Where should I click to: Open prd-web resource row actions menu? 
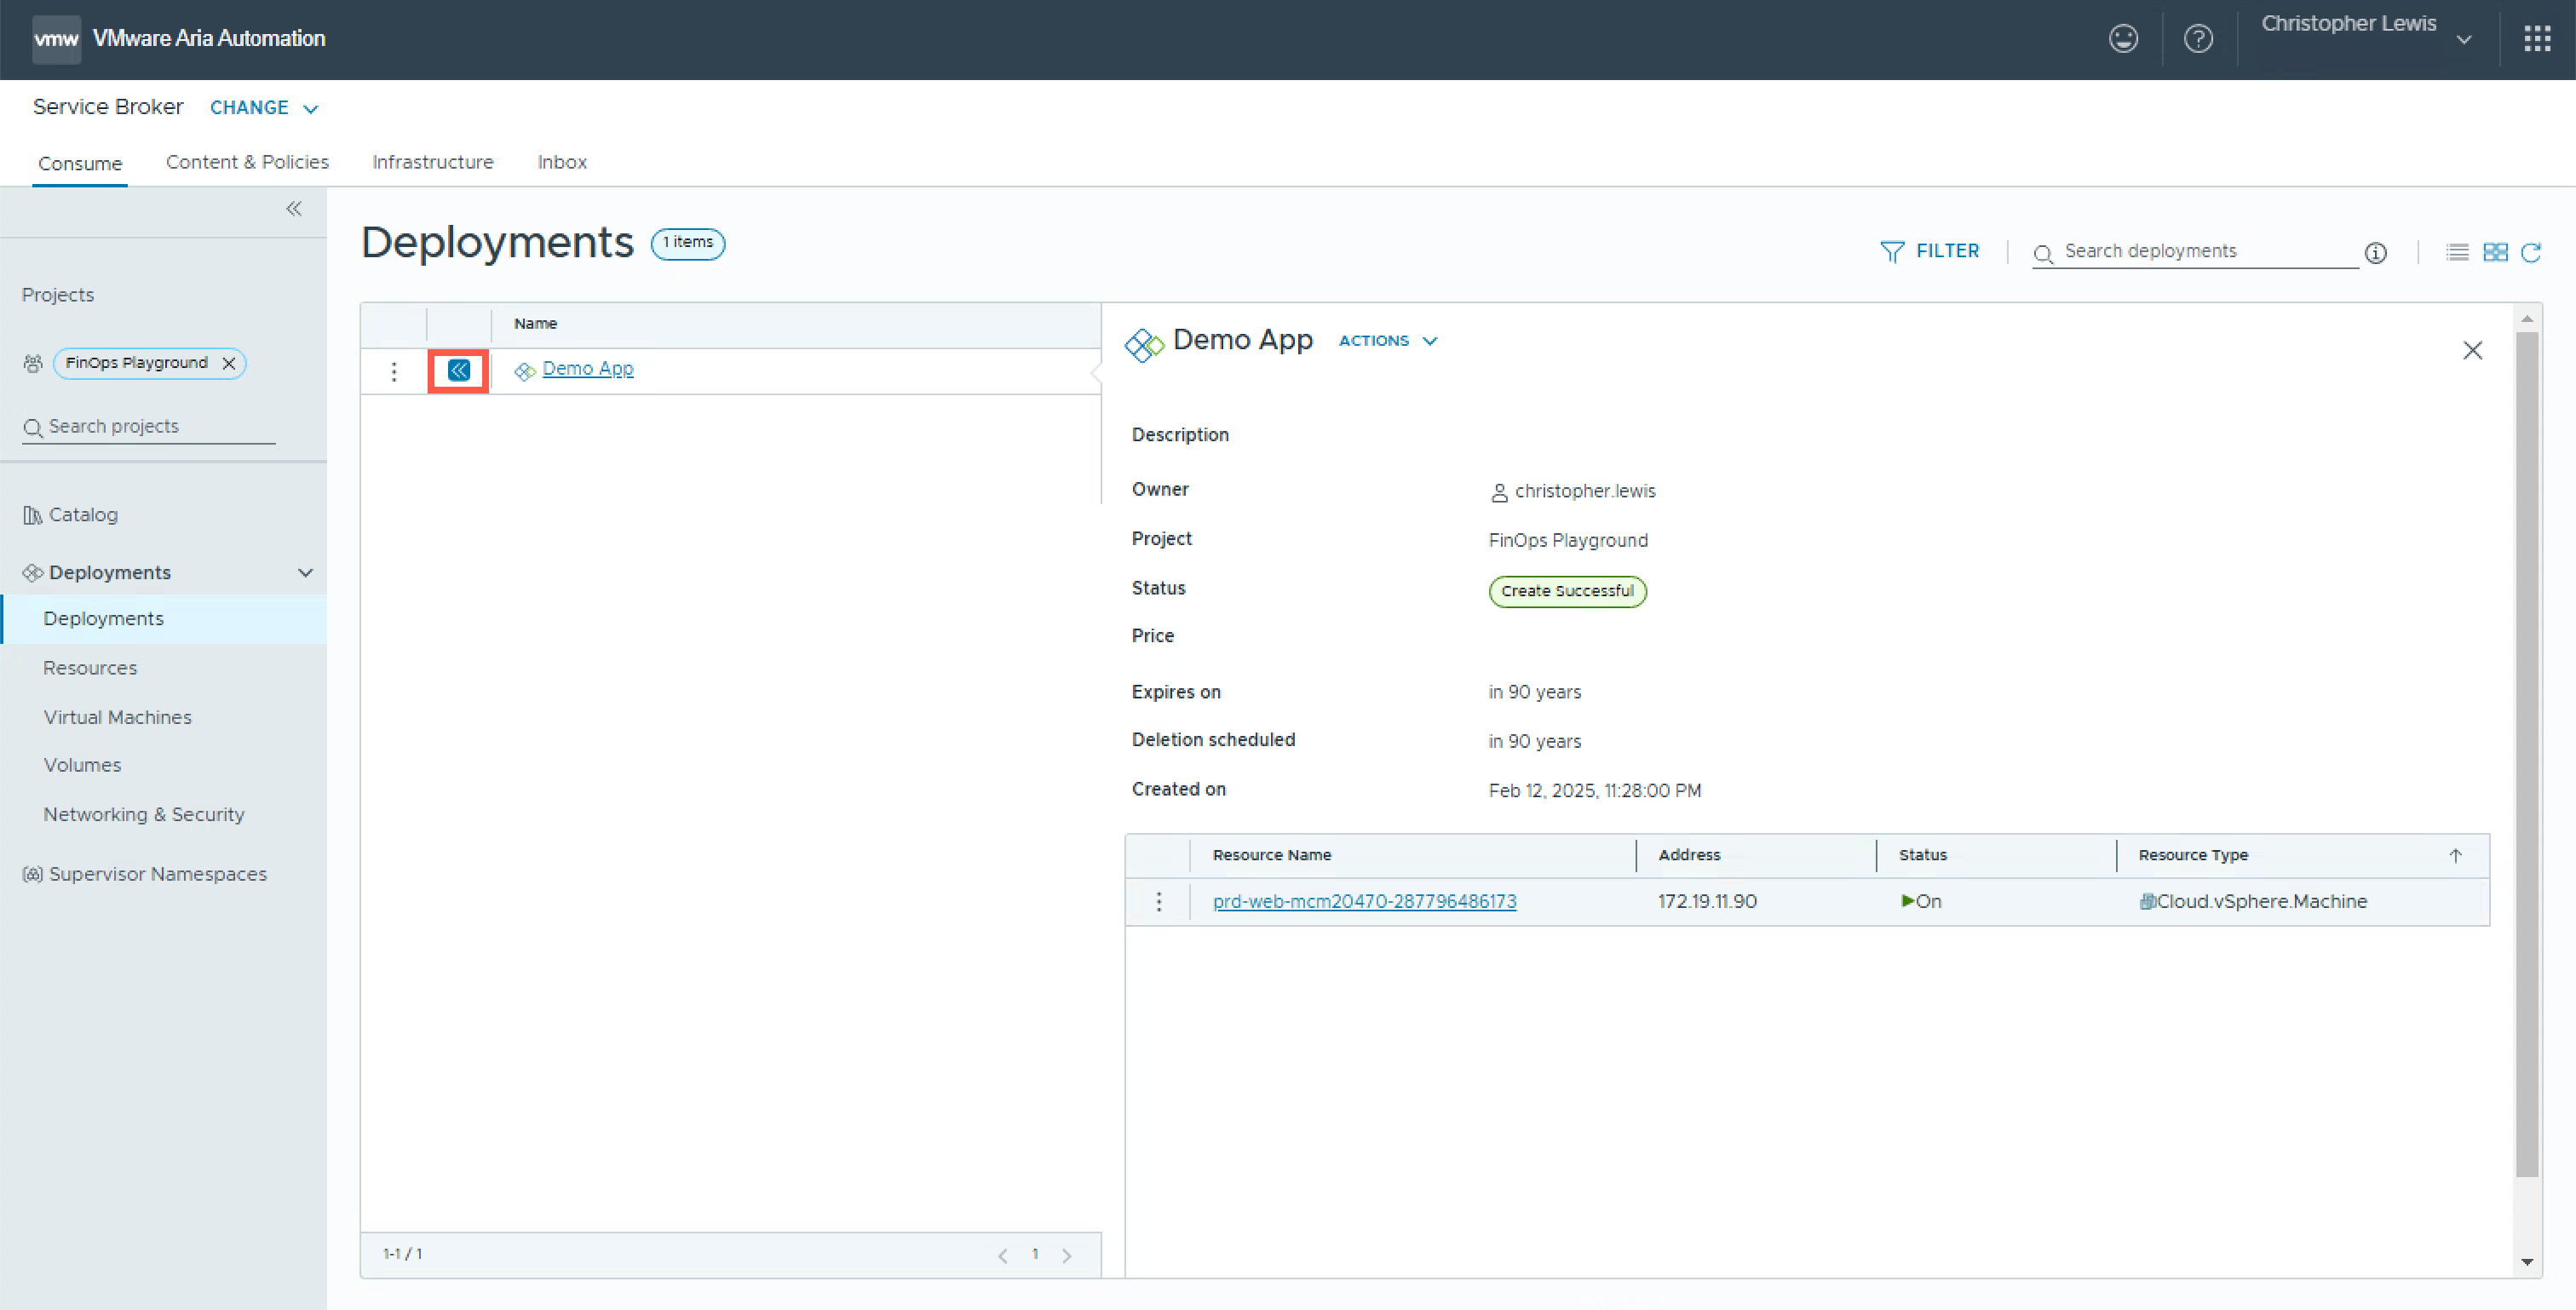click(1158, 901)
